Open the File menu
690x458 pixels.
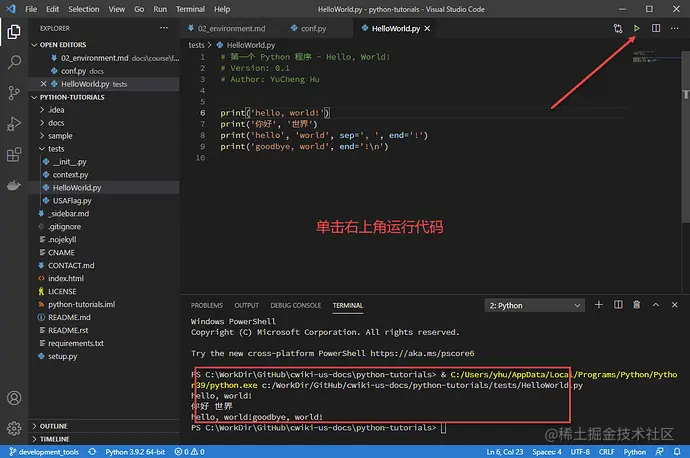[31, 9]
